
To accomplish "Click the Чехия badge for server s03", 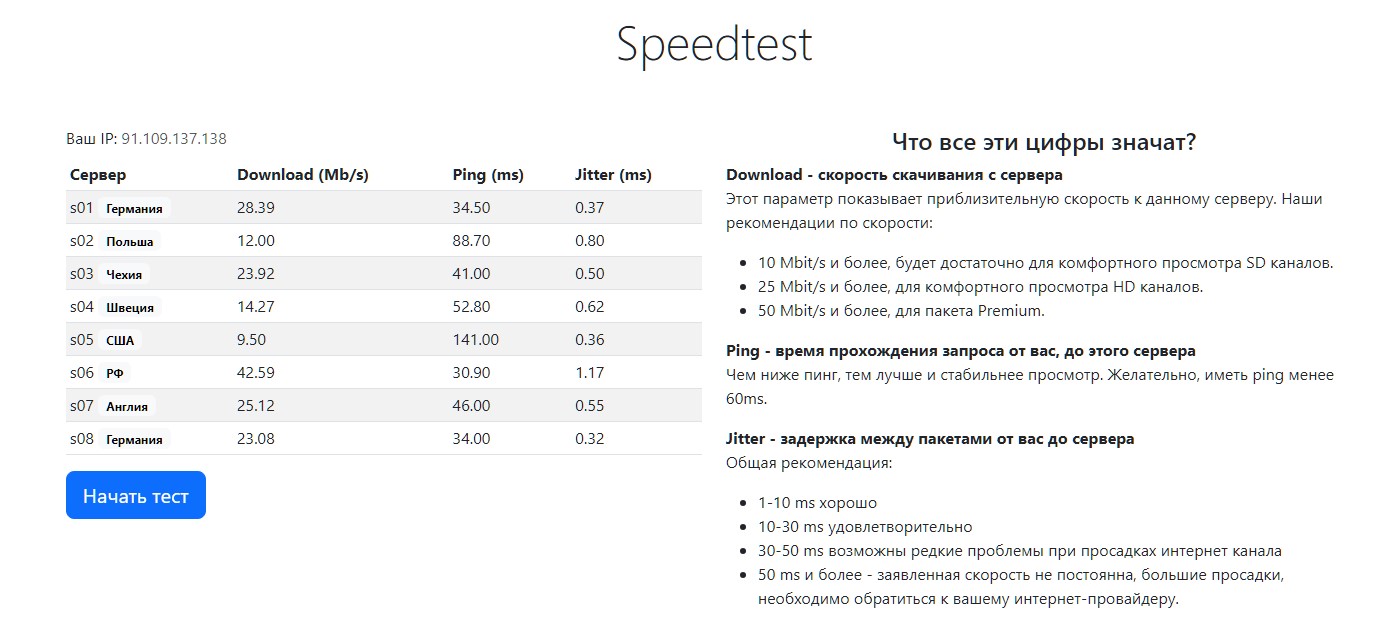I will click(x=124, y=274).
